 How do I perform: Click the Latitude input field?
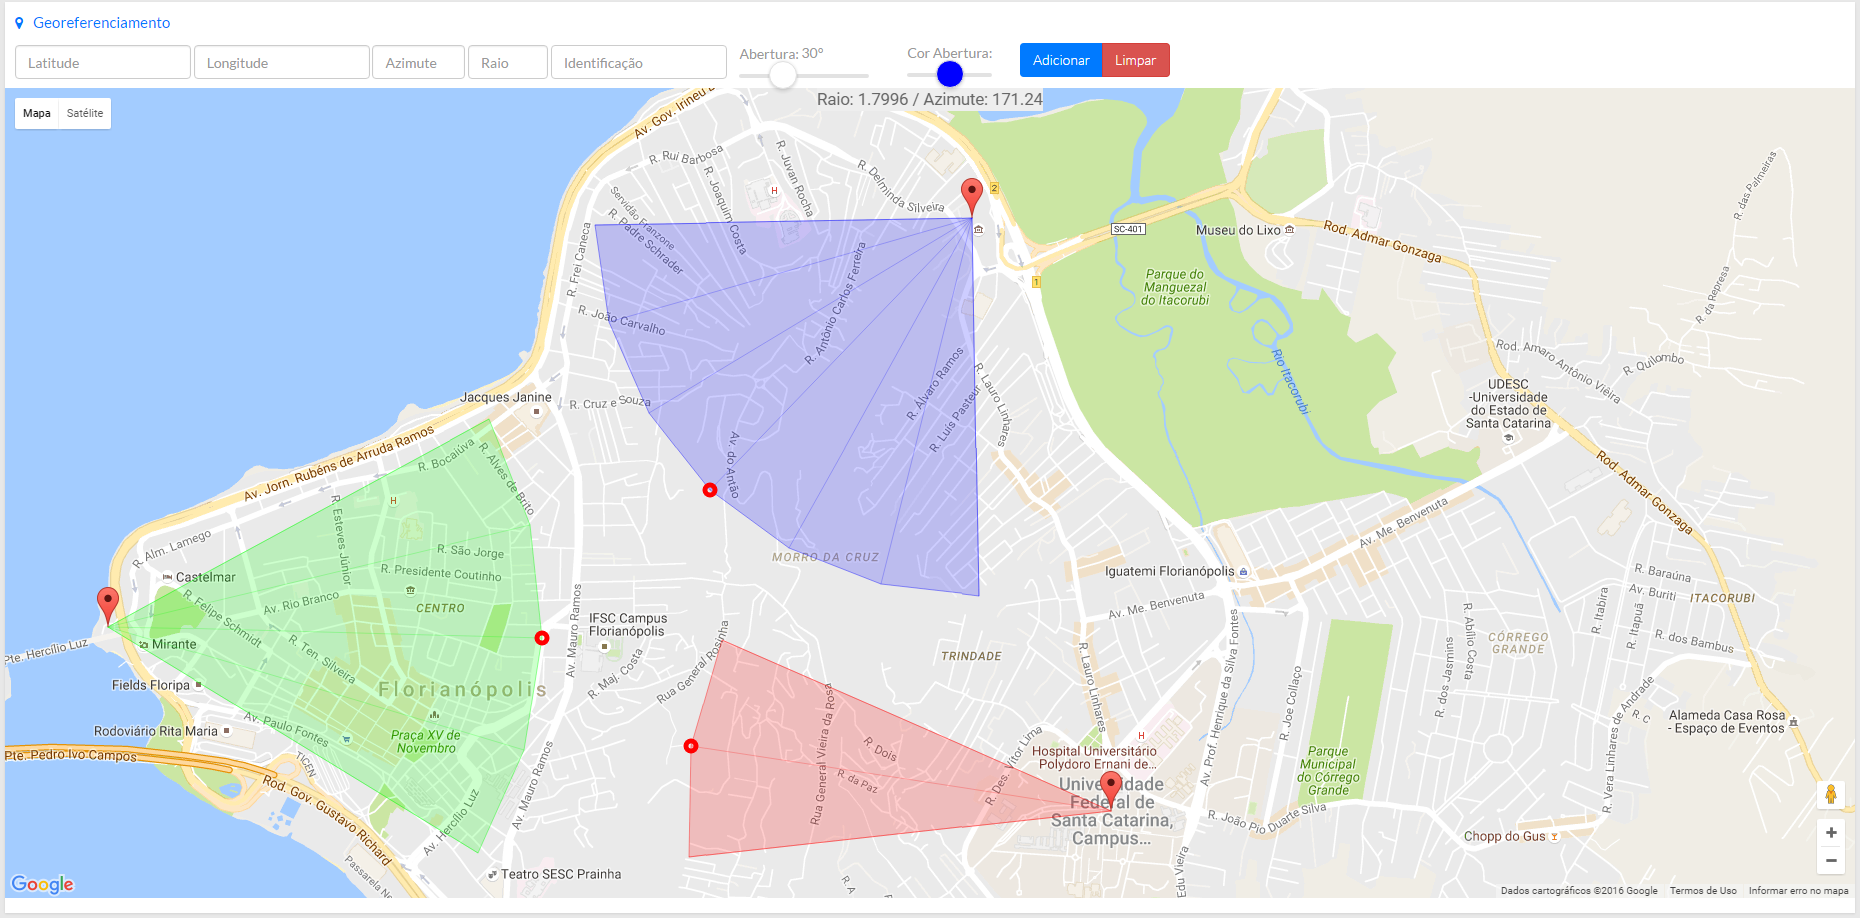(x=103, y=62)
